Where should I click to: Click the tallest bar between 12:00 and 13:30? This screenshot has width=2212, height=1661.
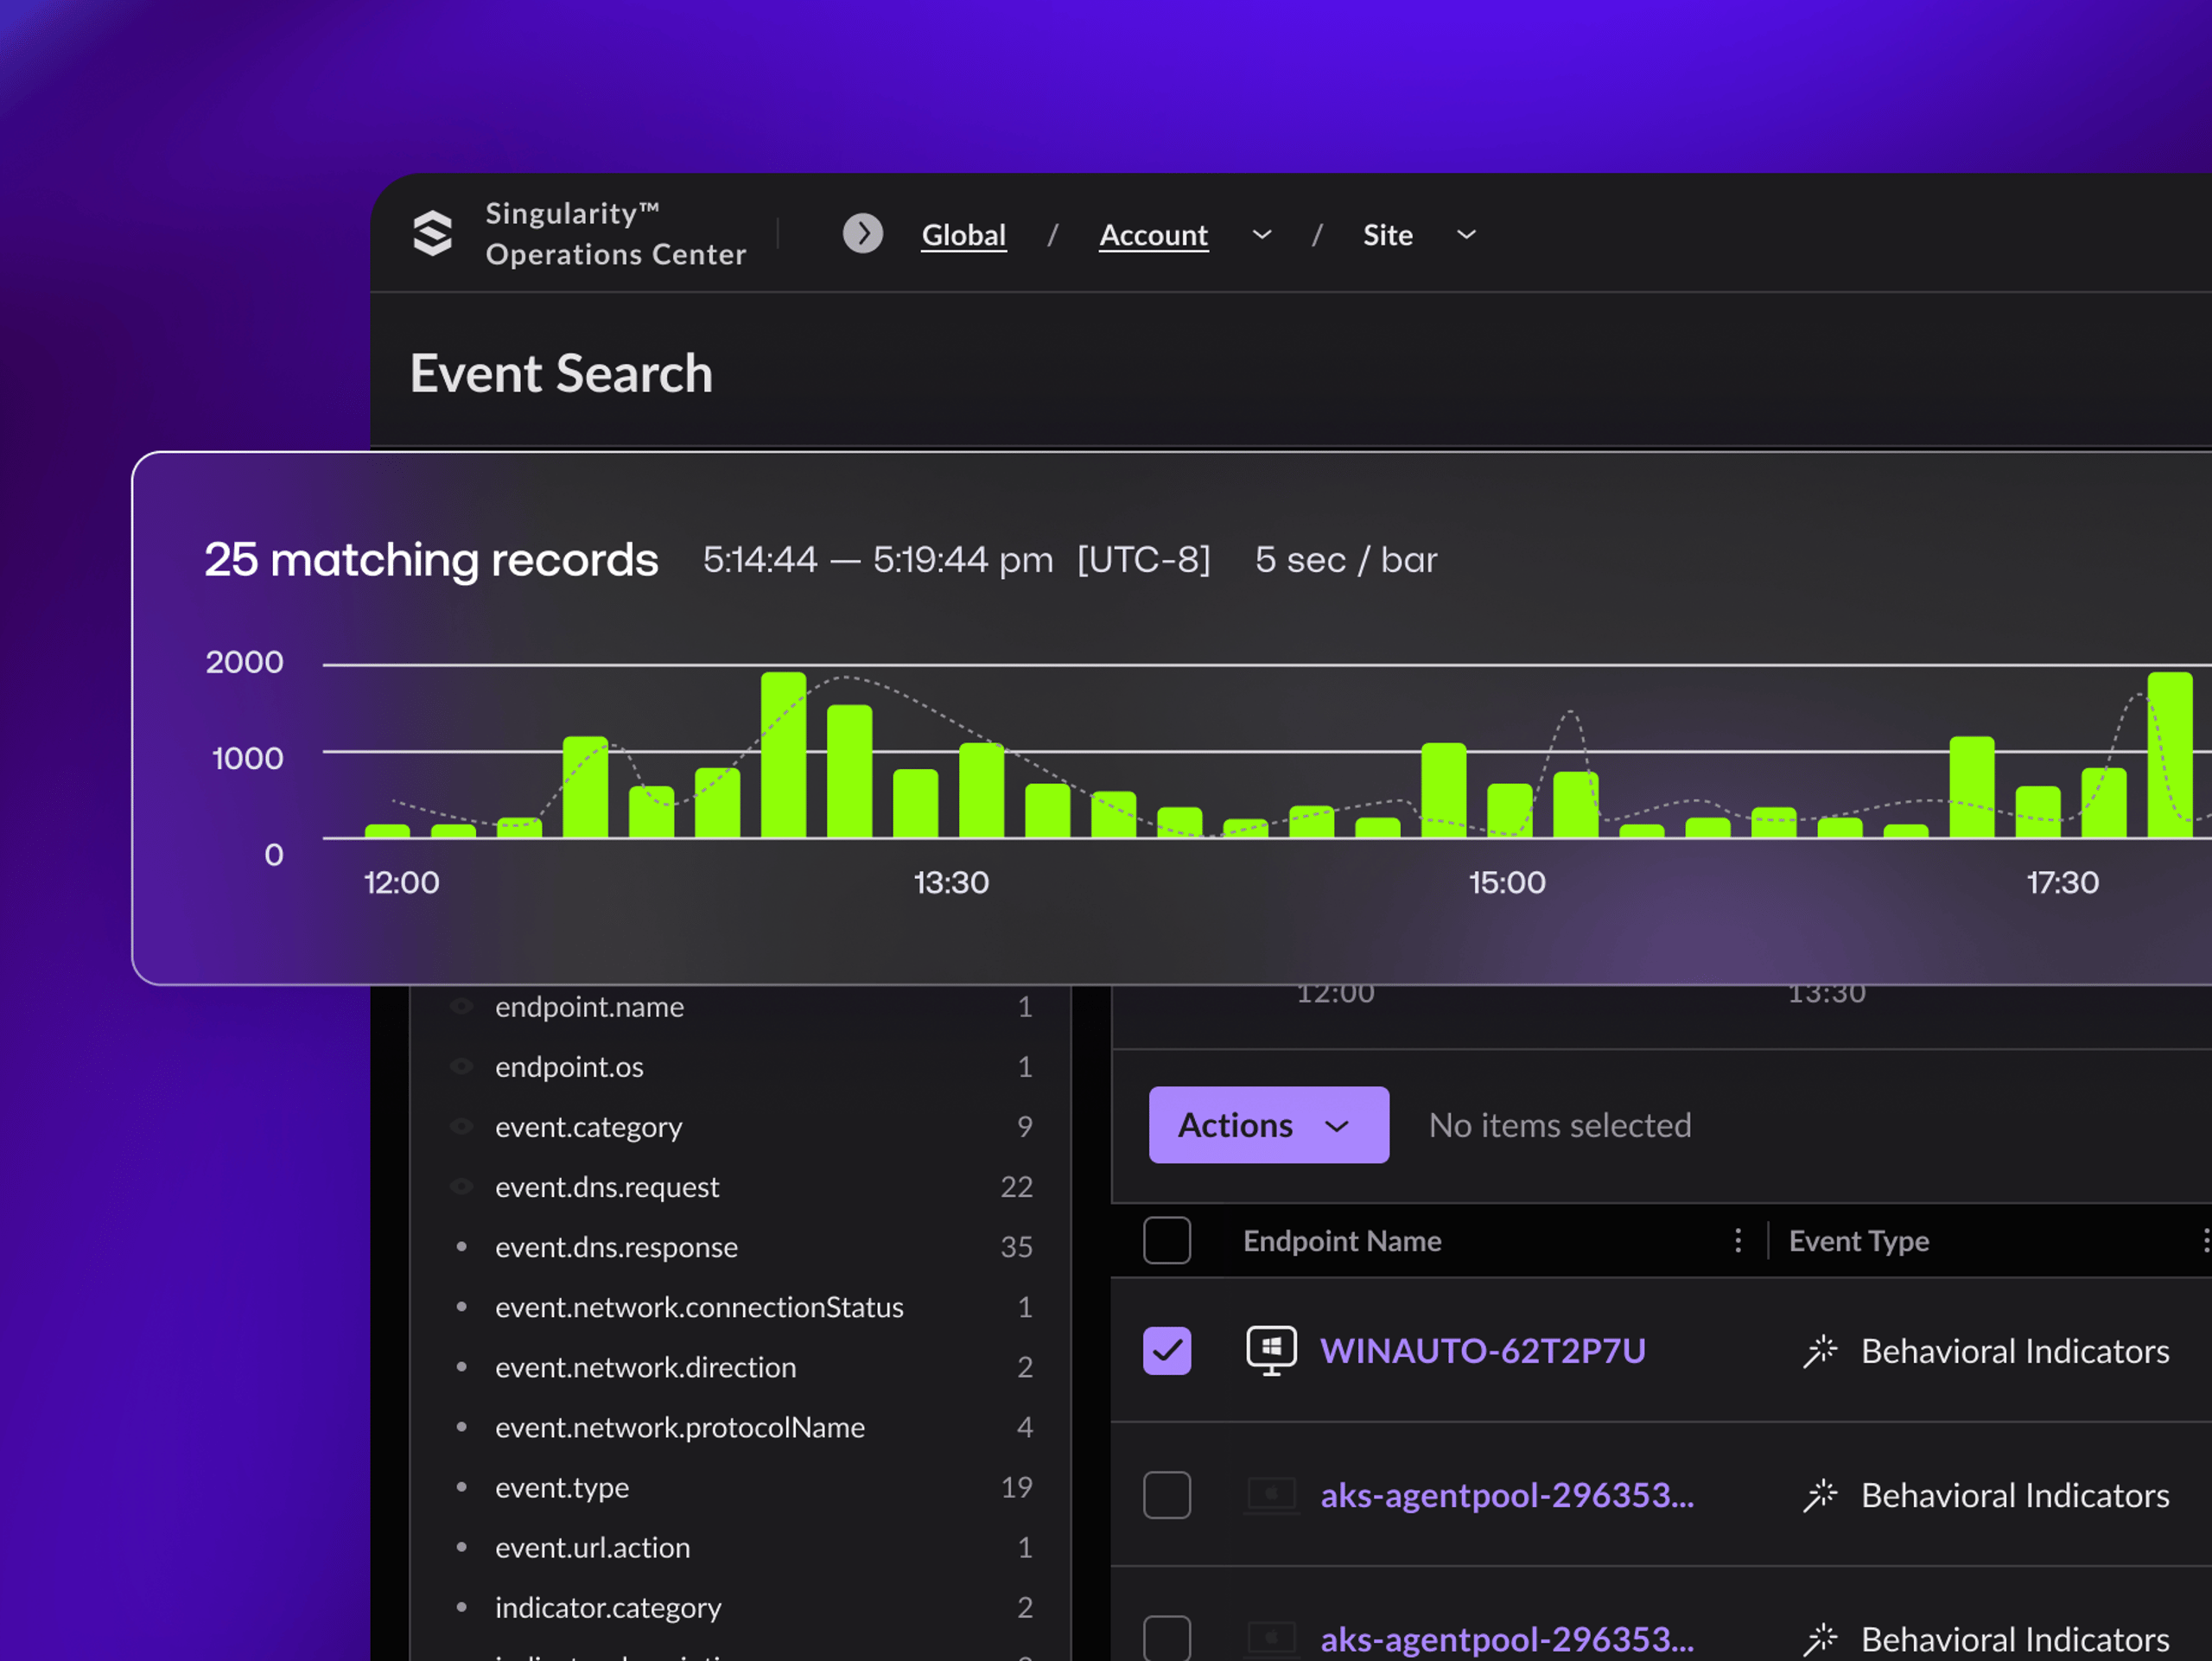tap(783, 754)
